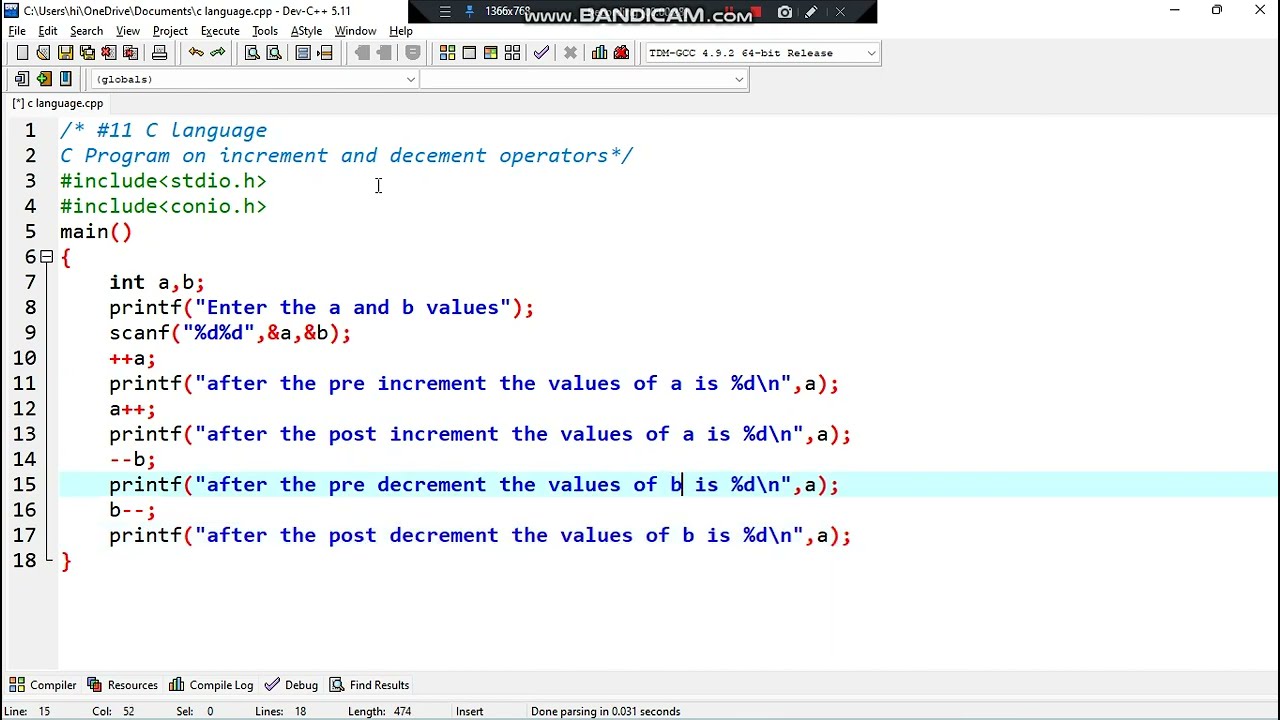Switch to the c language.cpp file tab
The height and width of the screenshot is (720, 1280).
(58, 103)
